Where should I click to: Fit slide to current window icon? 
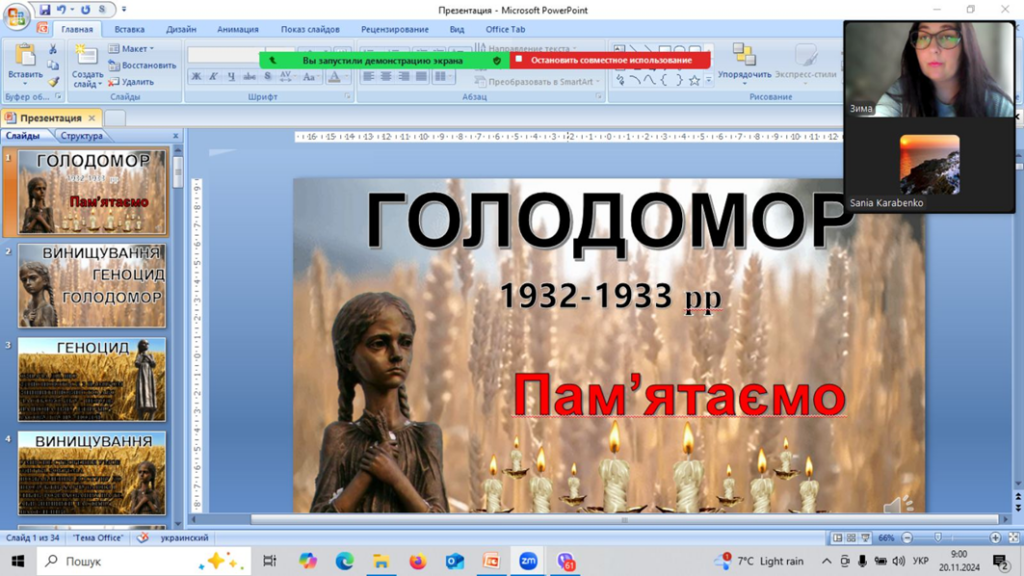click(1014, 538)
